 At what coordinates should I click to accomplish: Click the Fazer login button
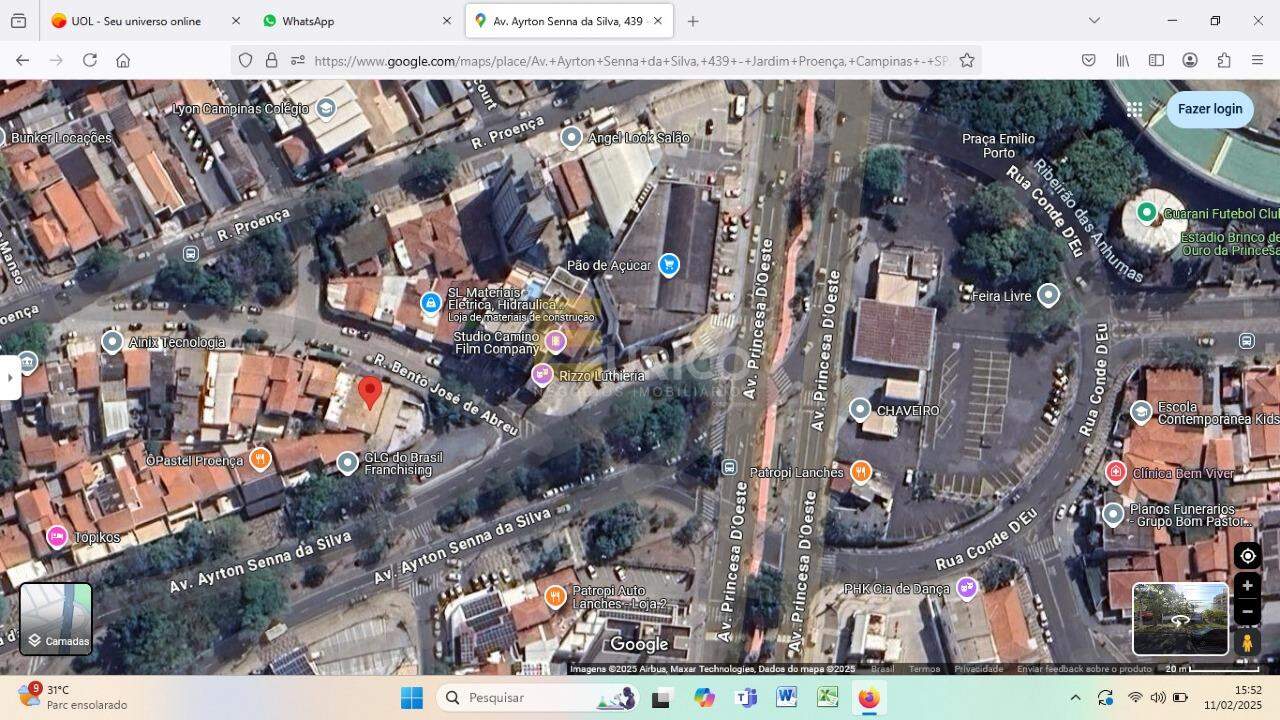[x=1209, y=109]
